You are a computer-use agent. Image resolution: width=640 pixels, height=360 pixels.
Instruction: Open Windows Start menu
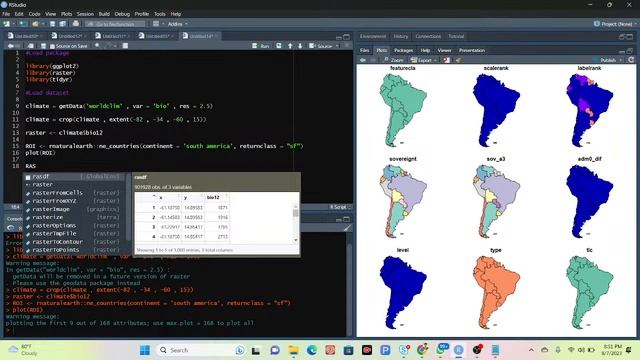[145, 350]
